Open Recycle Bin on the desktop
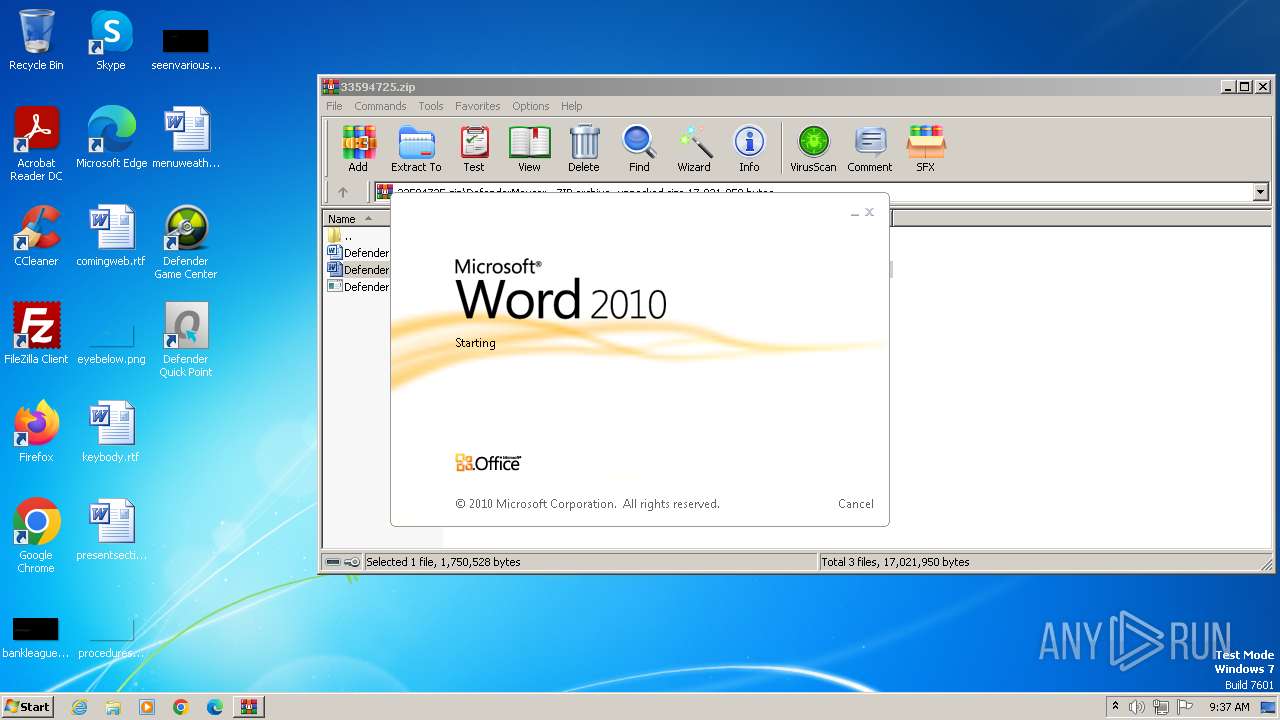 pos(36,40)
